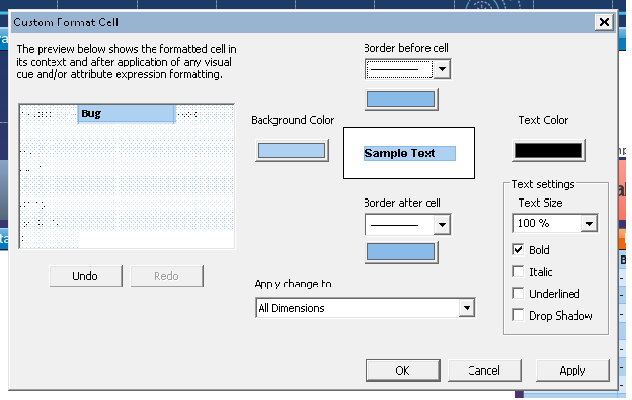Enable the Underlined checkbox

pyautogui.click(x=518, y=294)
